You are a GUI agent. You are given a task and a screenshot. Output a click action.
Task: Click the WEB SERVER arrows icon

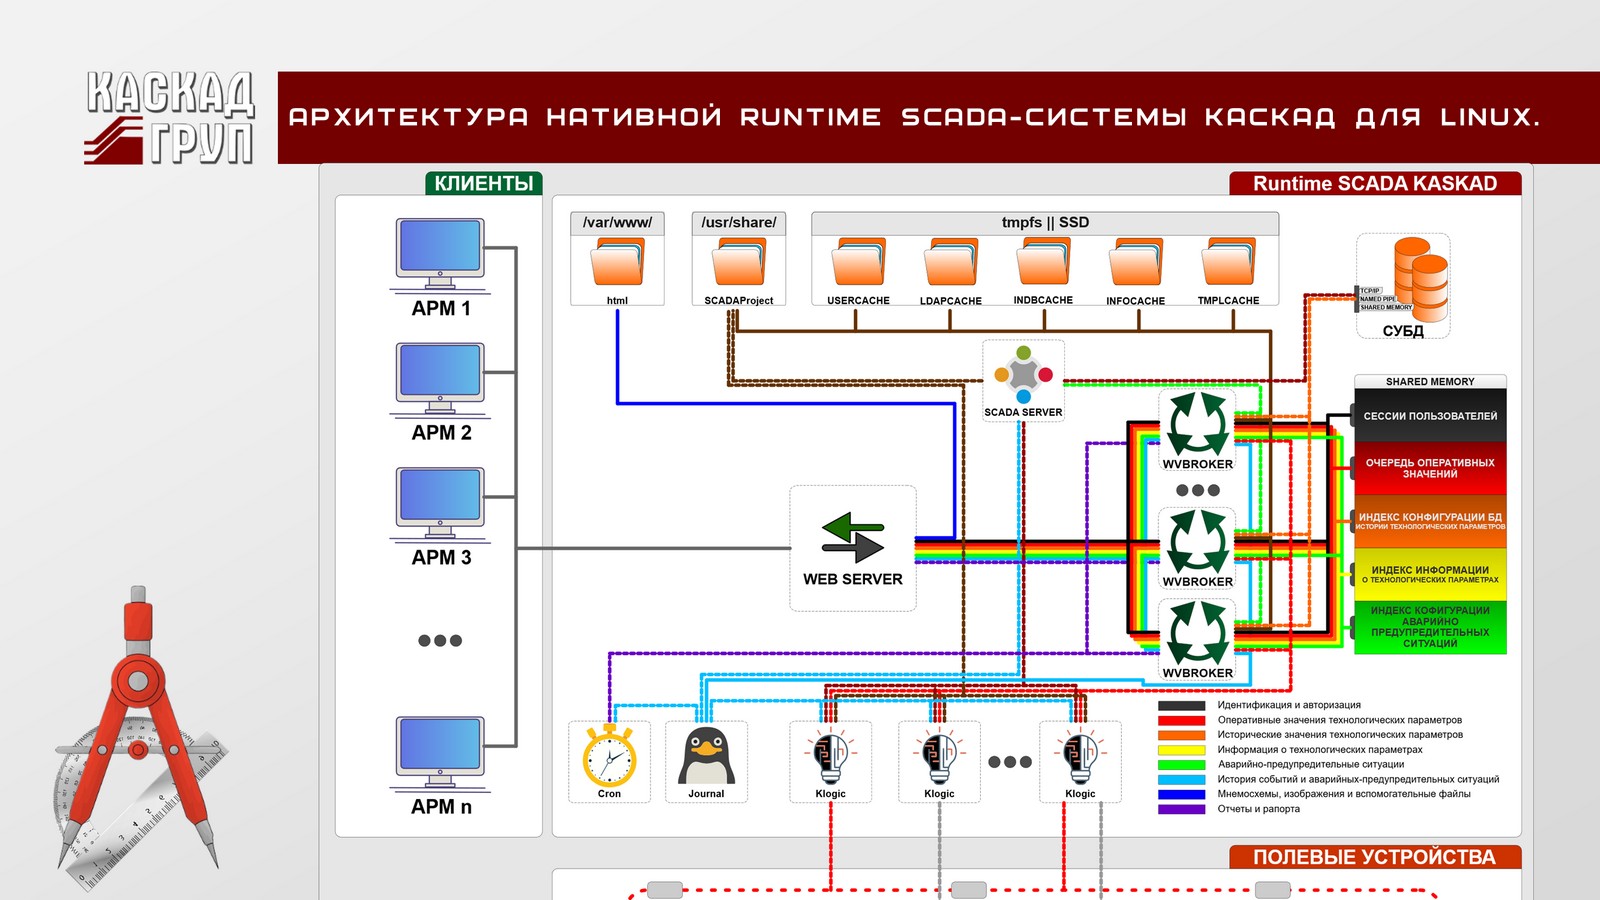click(x=852, y=536)
